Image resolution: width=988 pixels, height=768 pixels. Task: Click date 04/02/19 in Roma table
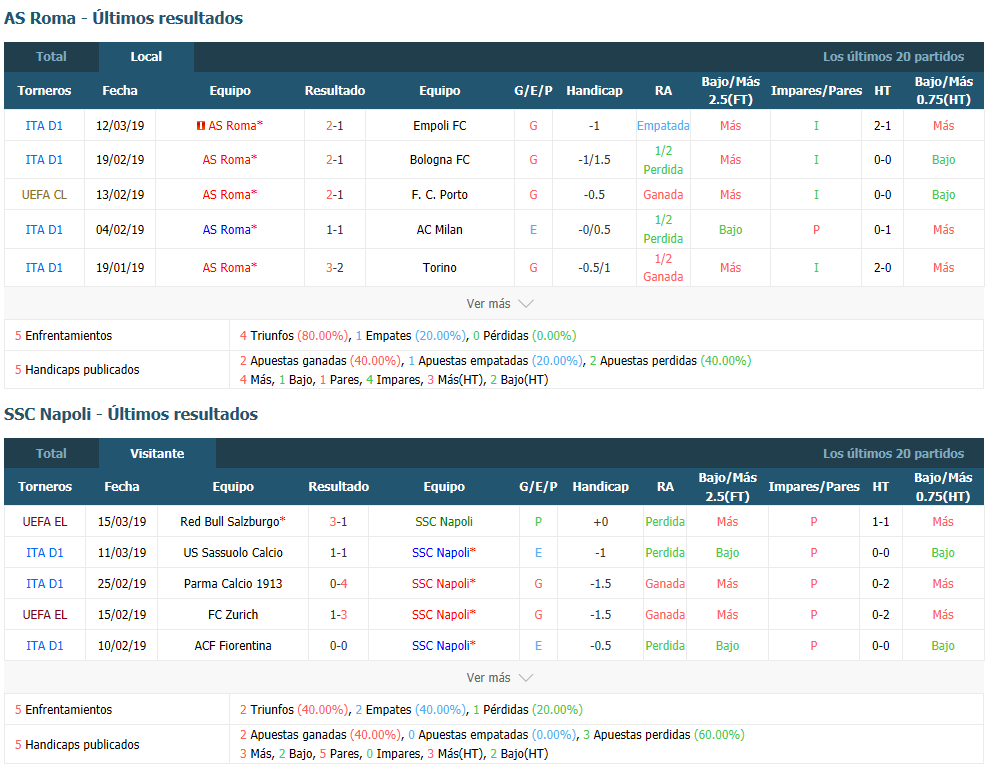tap(120, 230)
